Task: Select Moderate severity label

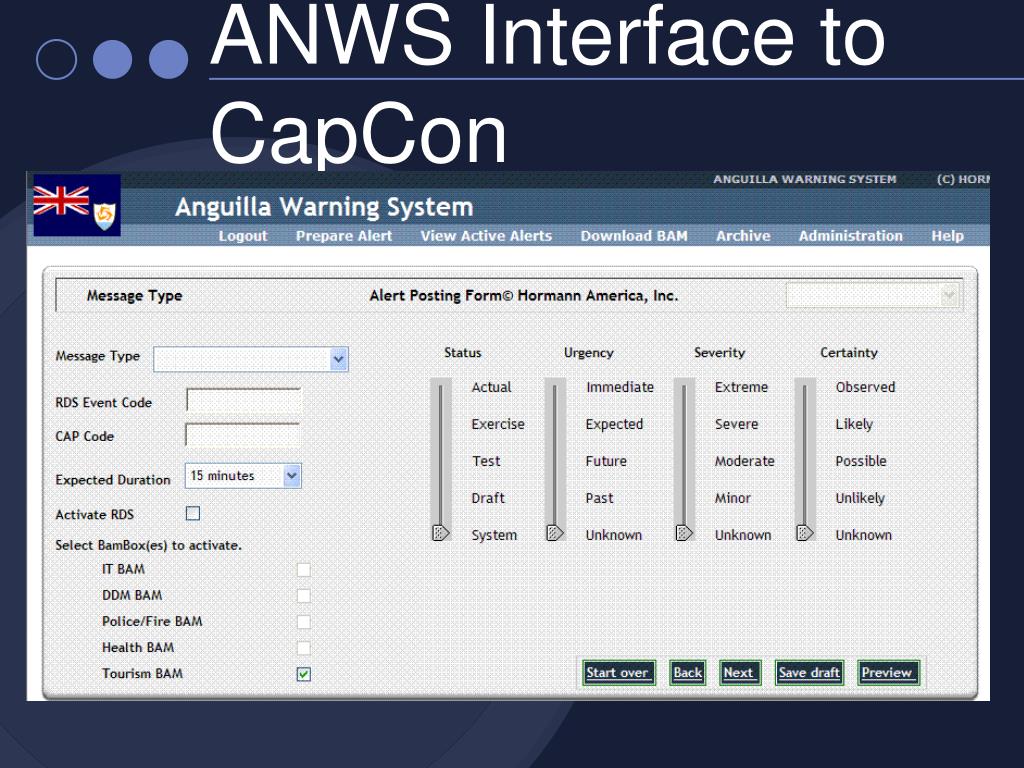Action: (744, 461)
